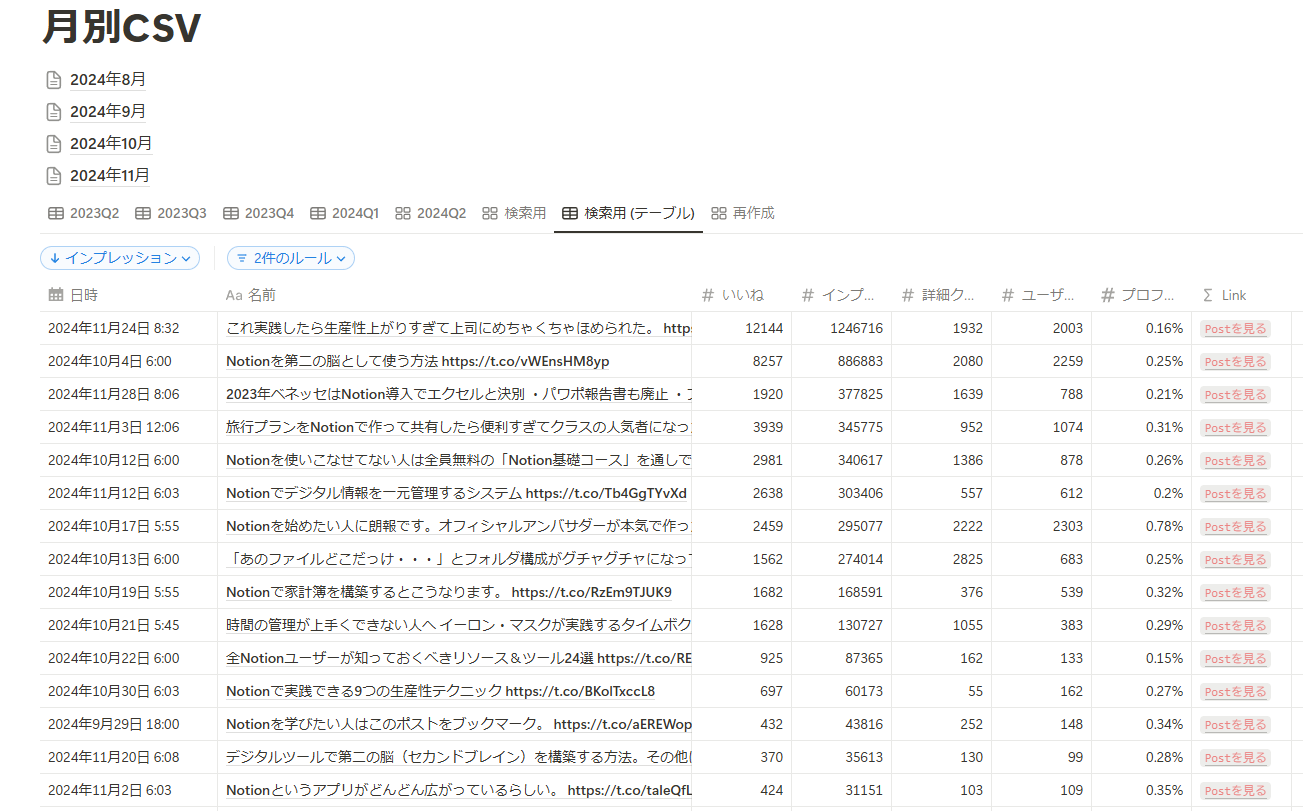Click Postを見る for the 12144 likes row
This screenshot has height=811, width=1303.
1235,328
